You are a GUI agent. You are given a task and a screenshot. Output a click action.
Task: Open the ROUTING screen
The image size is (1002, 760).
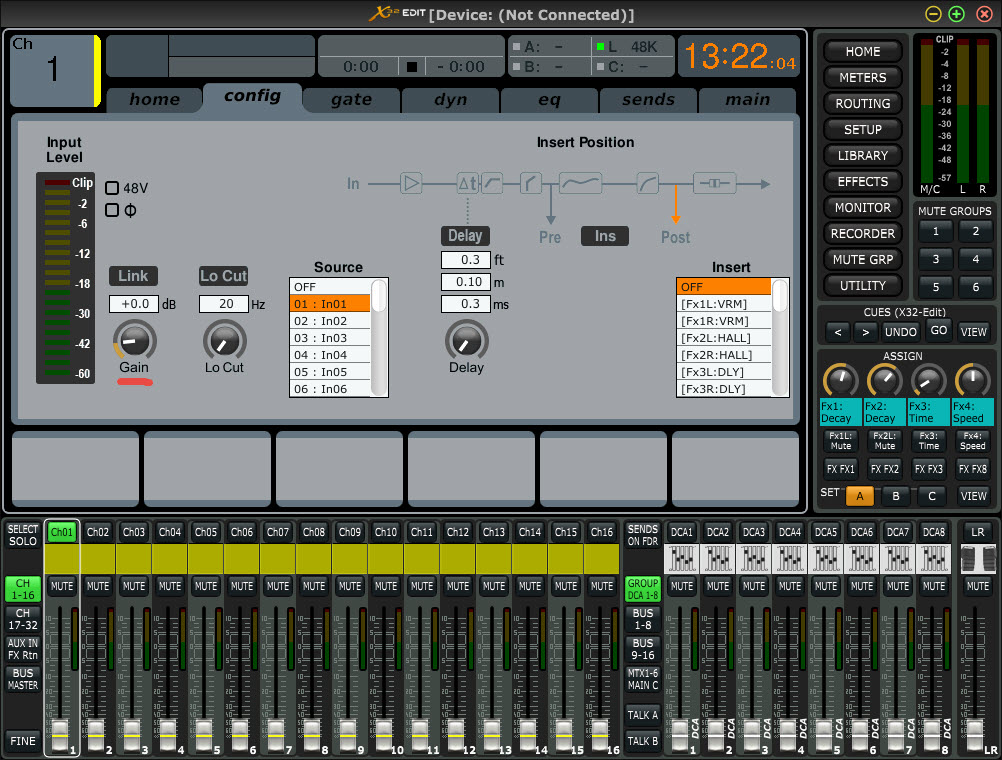[x=862, y=103]
